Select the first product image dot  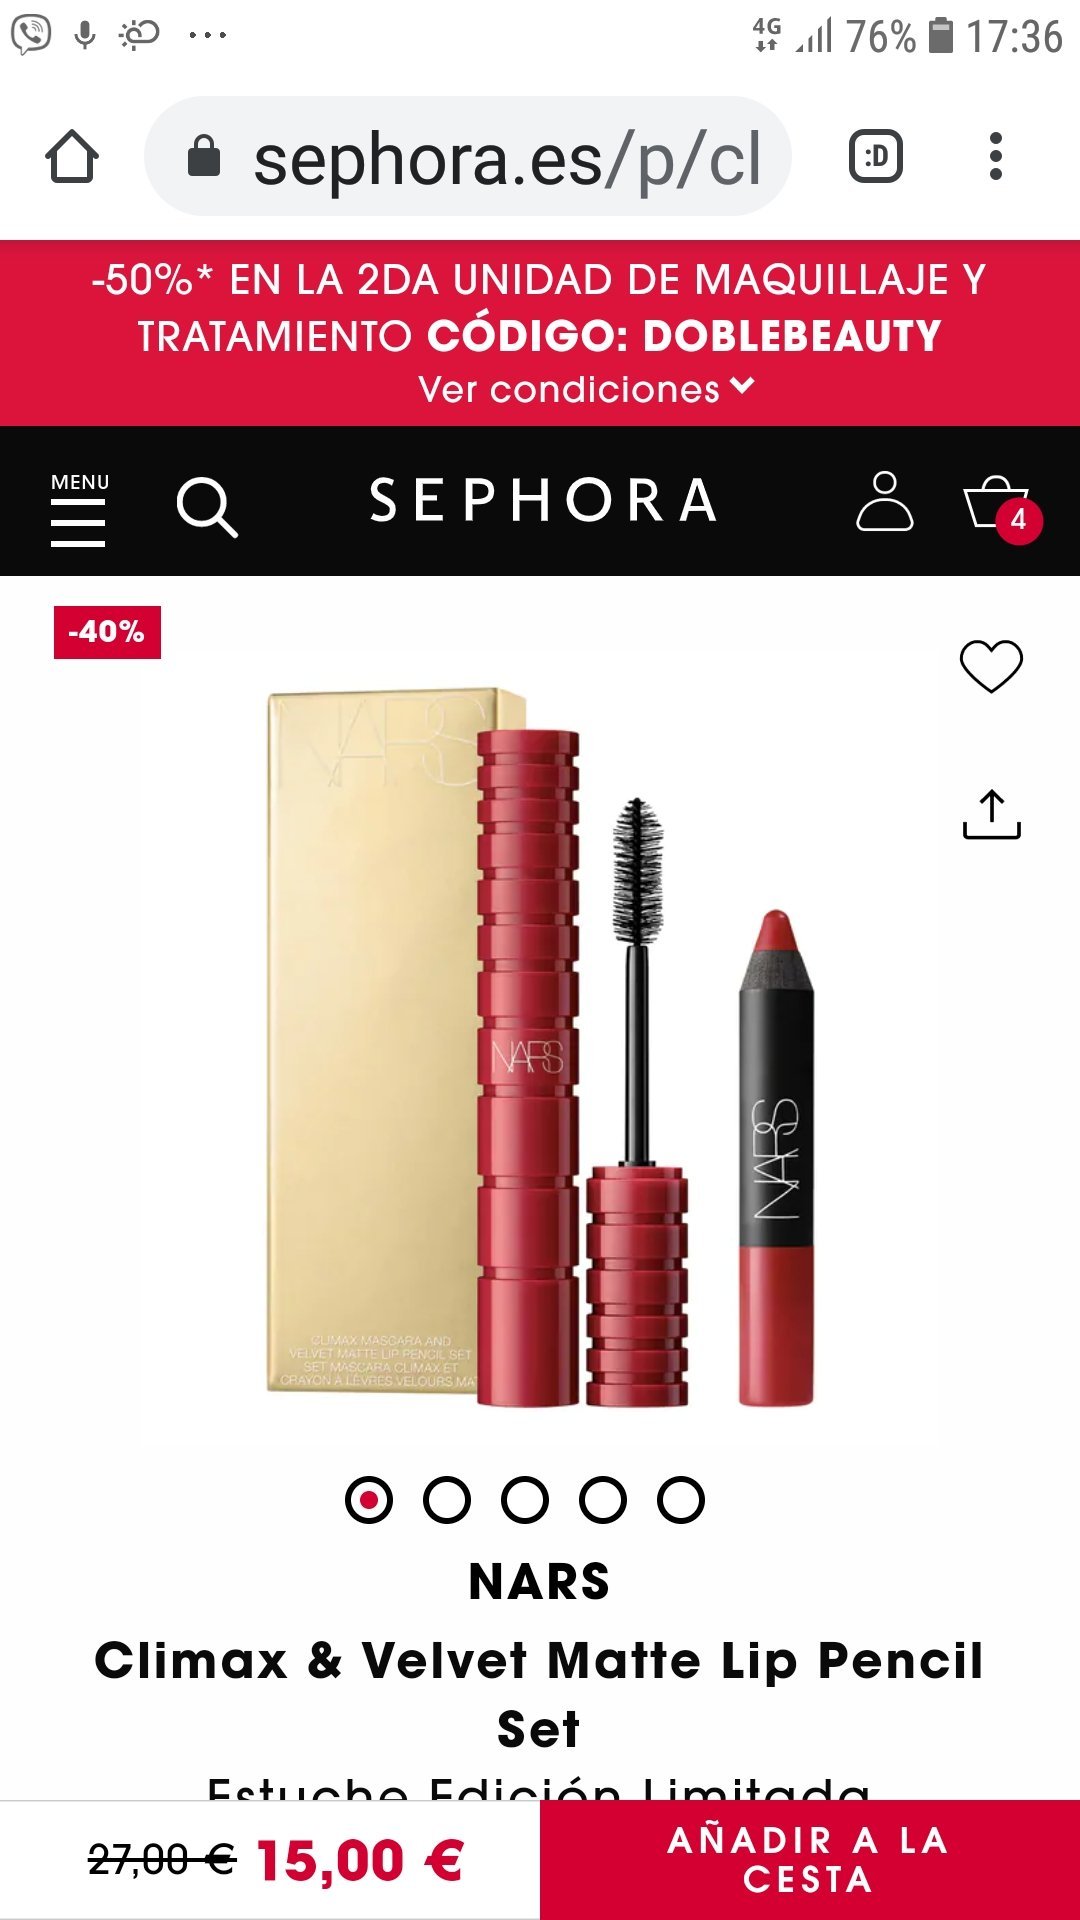[x=369, y=1500]
